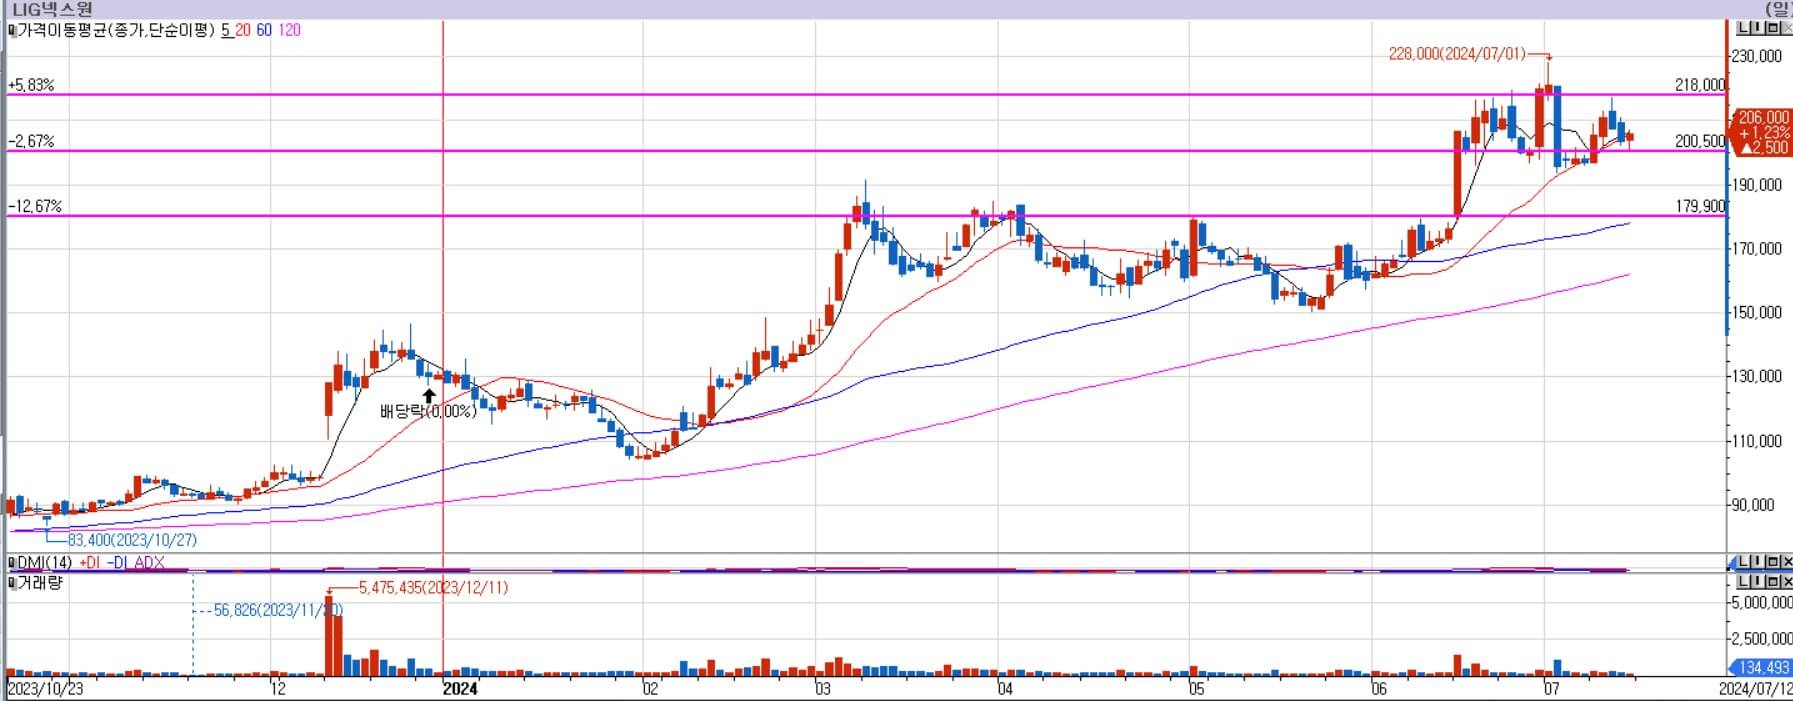The width and height of the screenshot is (1793, 701).
Task: Select the -DI legend entry
Action: click(119, 563)
